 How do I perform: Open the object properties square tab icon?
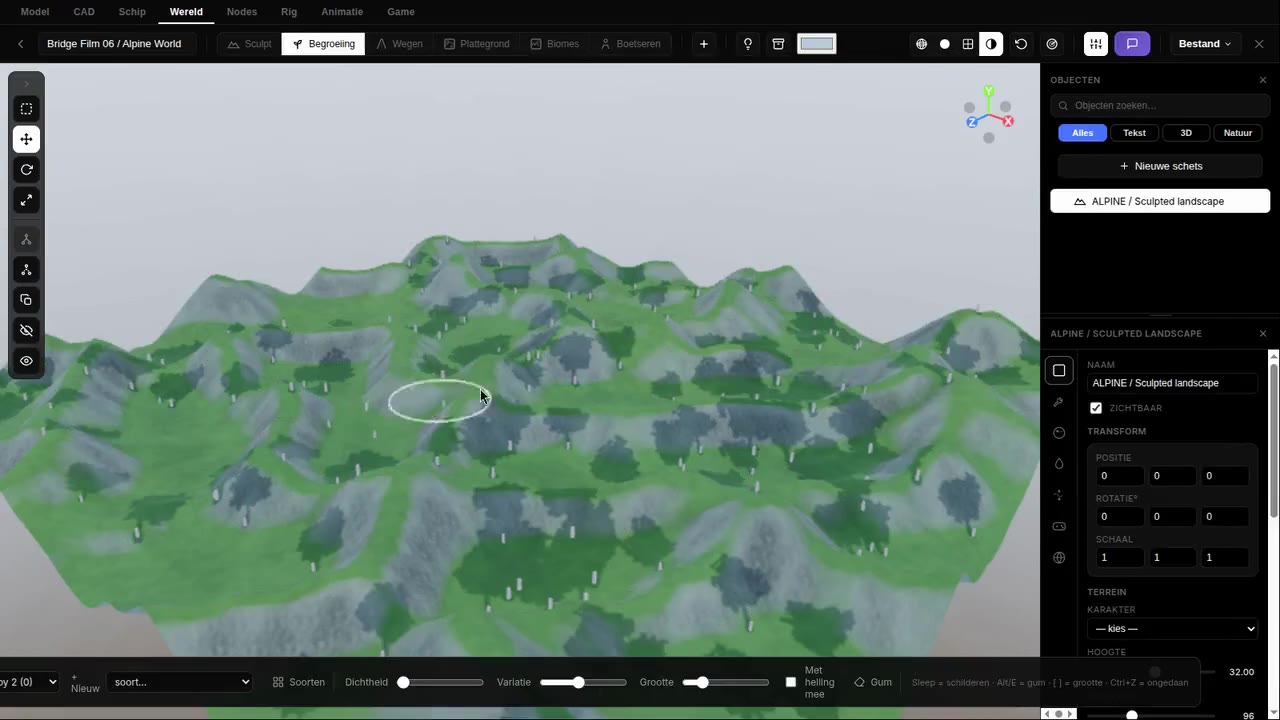point(1059,371)
